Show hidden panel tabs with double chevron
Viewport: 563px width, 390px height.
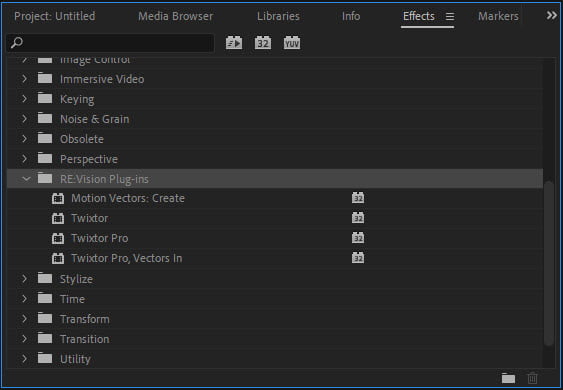(x=552, y=15)
